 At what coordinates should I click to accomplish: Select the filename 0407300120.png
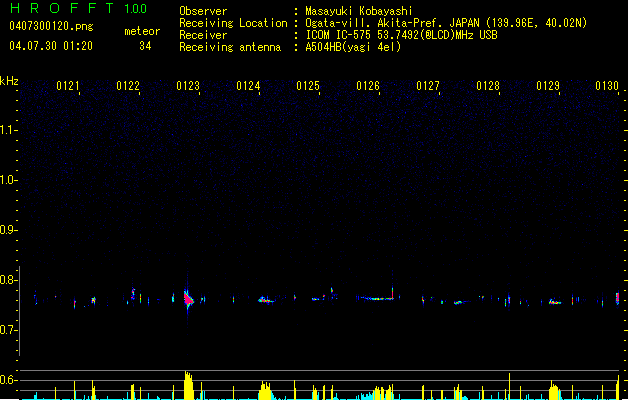click(x=51, y=26)
